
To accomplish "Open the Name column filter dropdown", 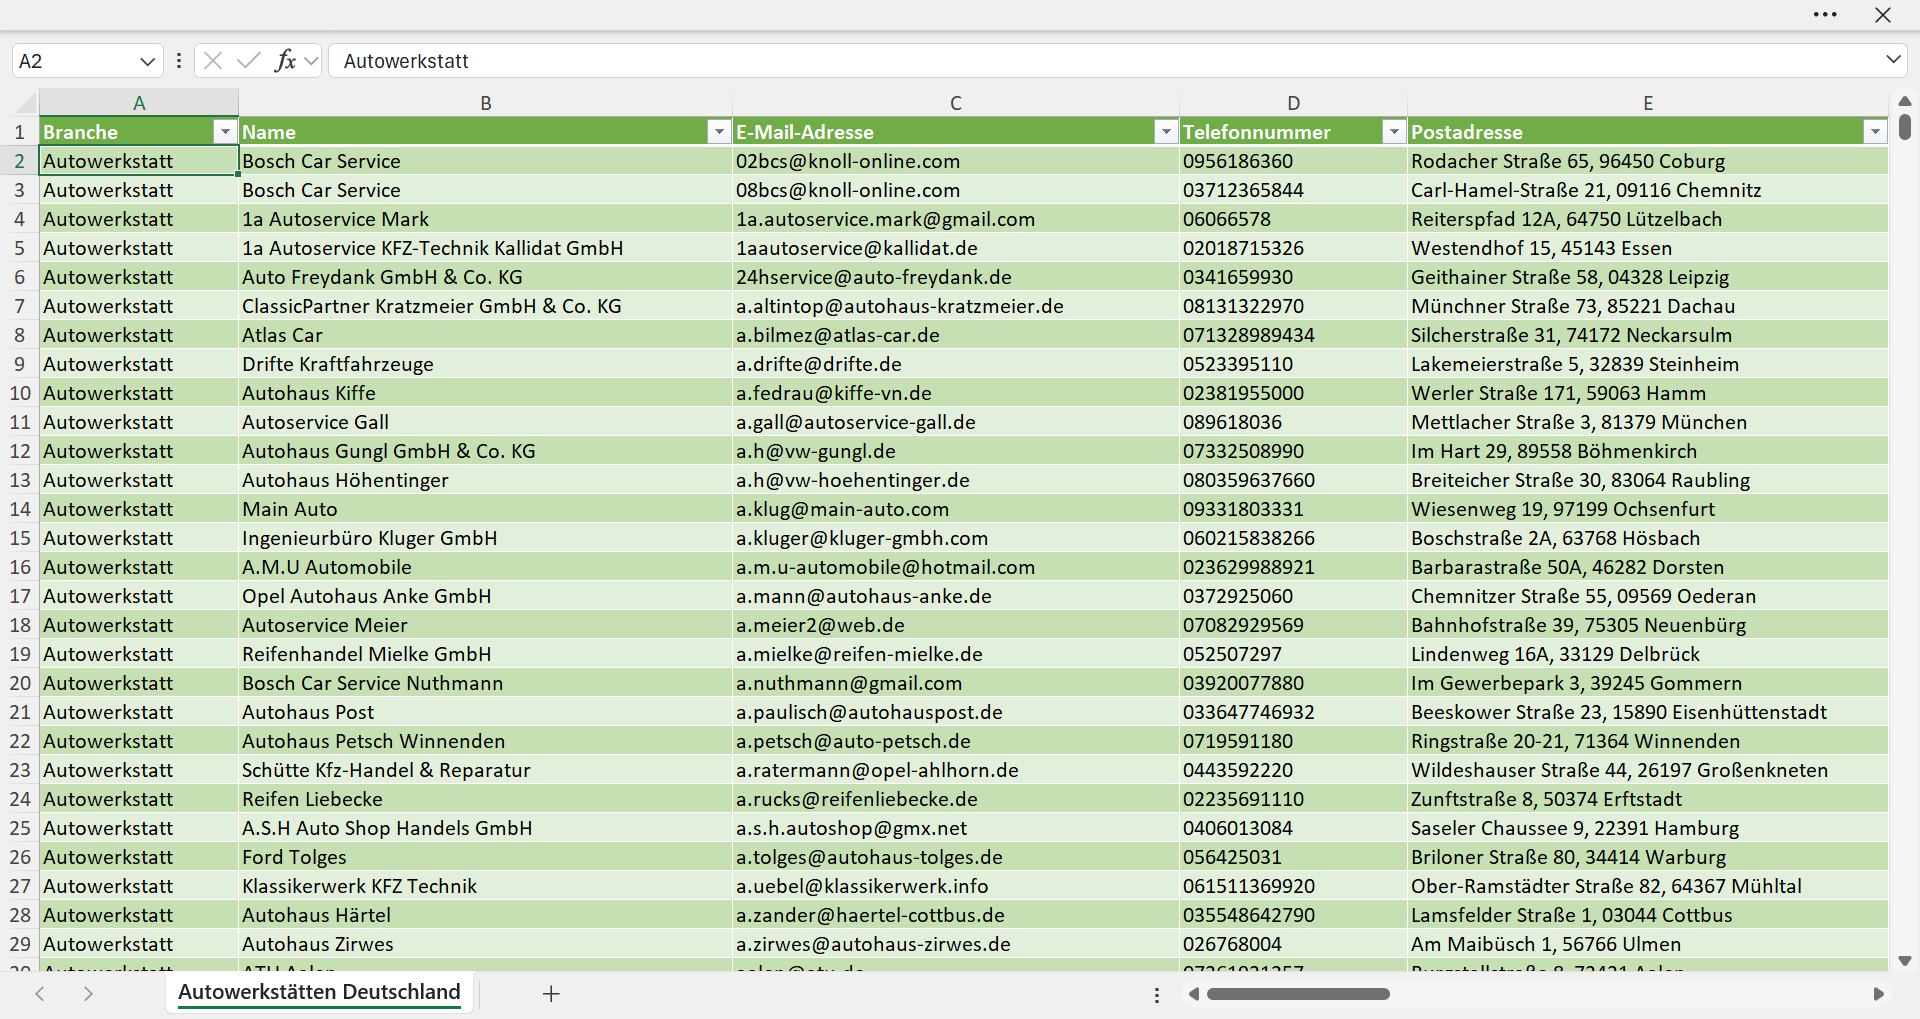I will (719, 132).
